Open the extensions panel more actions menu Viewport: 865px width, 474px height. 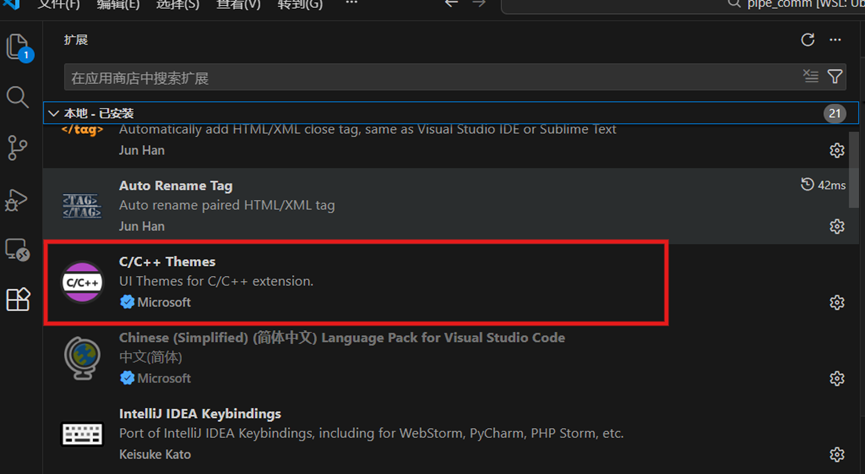[x=835, y=40]
